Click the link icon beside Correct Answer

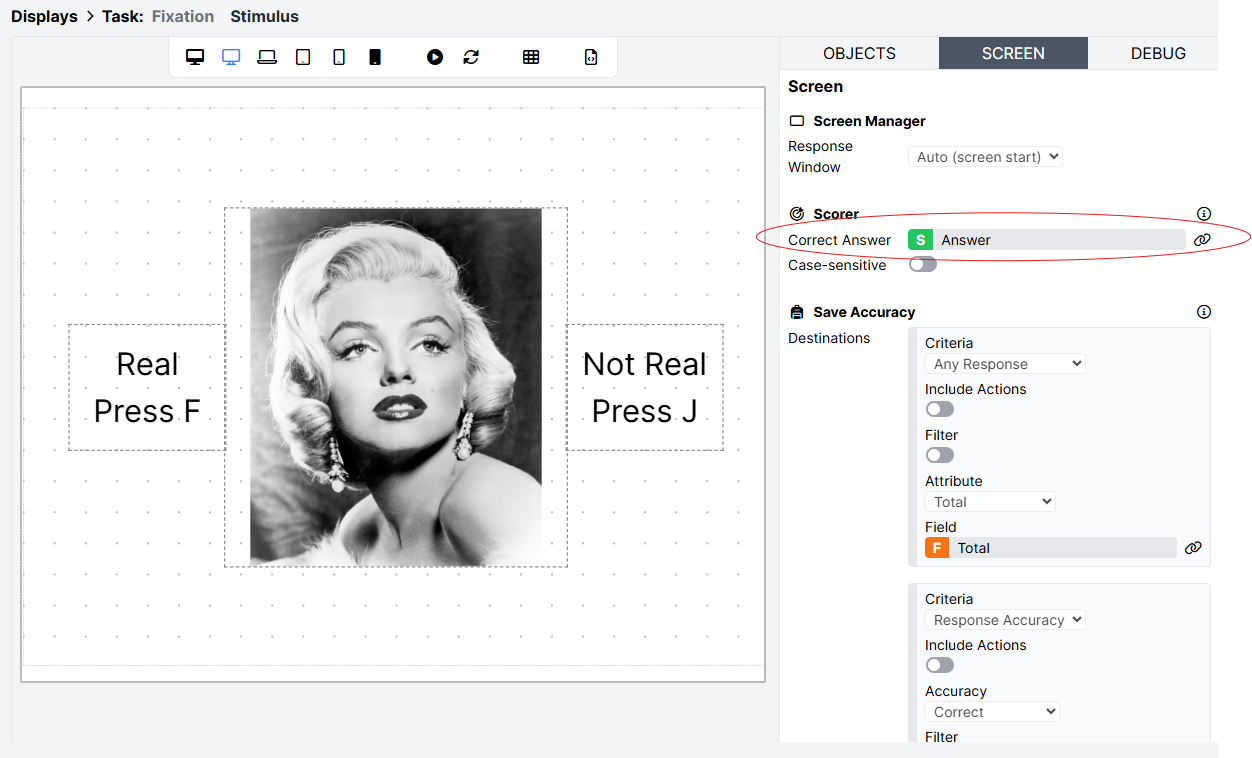[x=1202, y=240]
